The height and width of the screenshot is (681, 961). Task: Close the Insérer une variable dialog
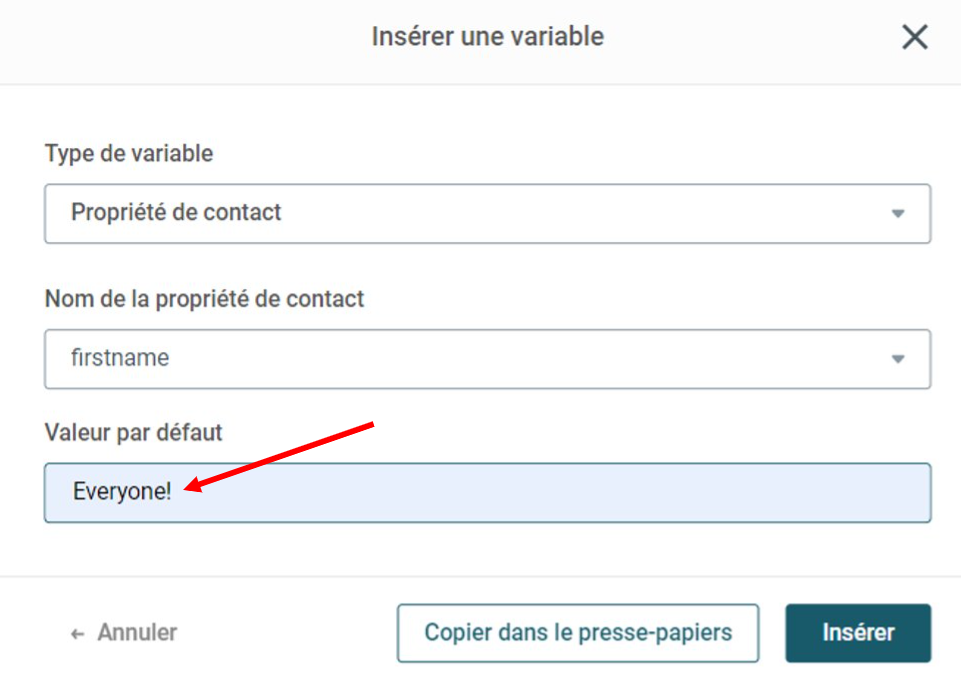[x=914, y=37]
